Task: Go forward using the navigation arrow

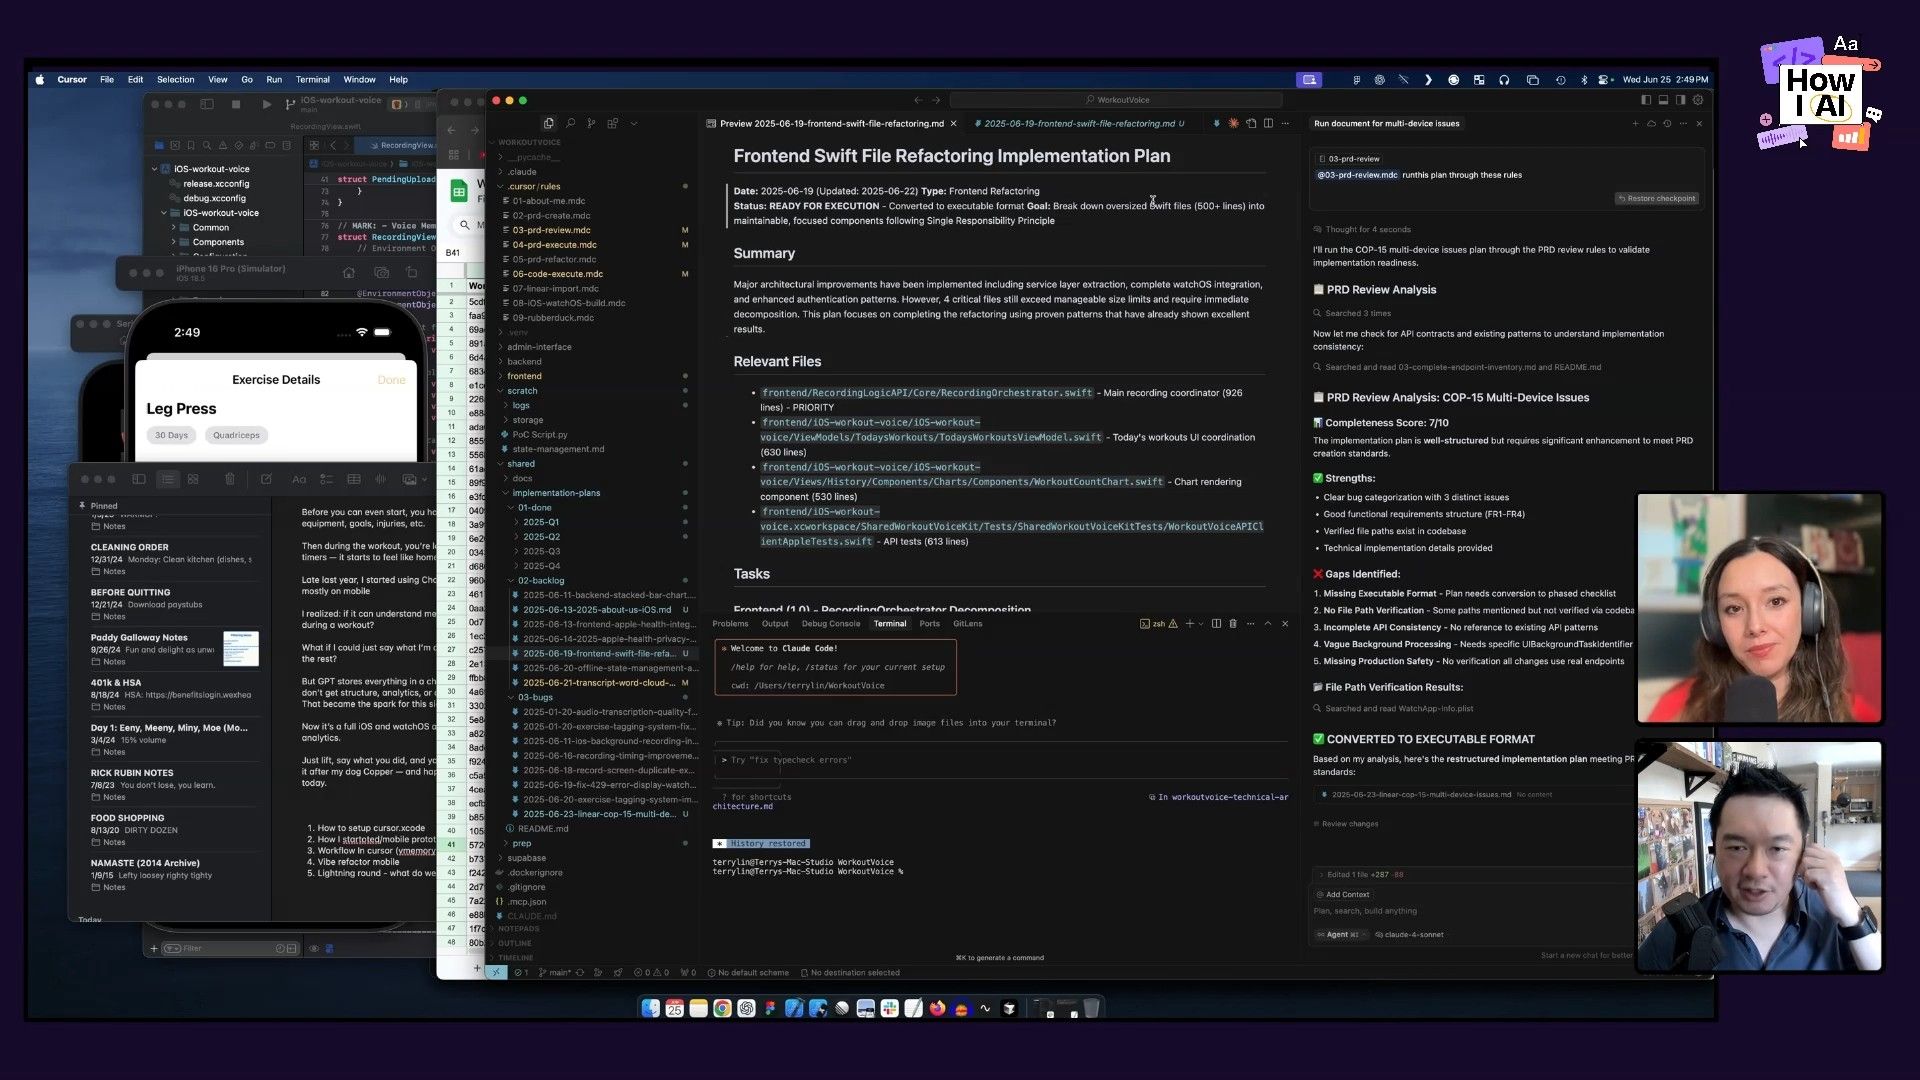Action: click(936, 100)
